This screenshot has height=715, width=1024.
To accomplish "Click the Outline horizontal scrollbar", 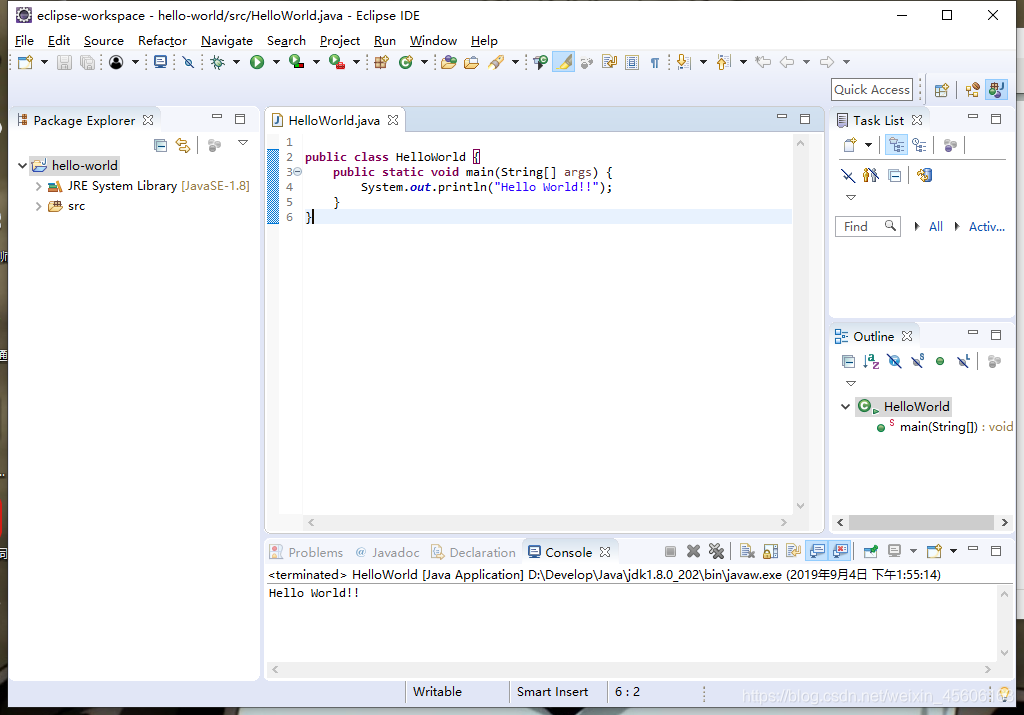I will pos(921,522).
